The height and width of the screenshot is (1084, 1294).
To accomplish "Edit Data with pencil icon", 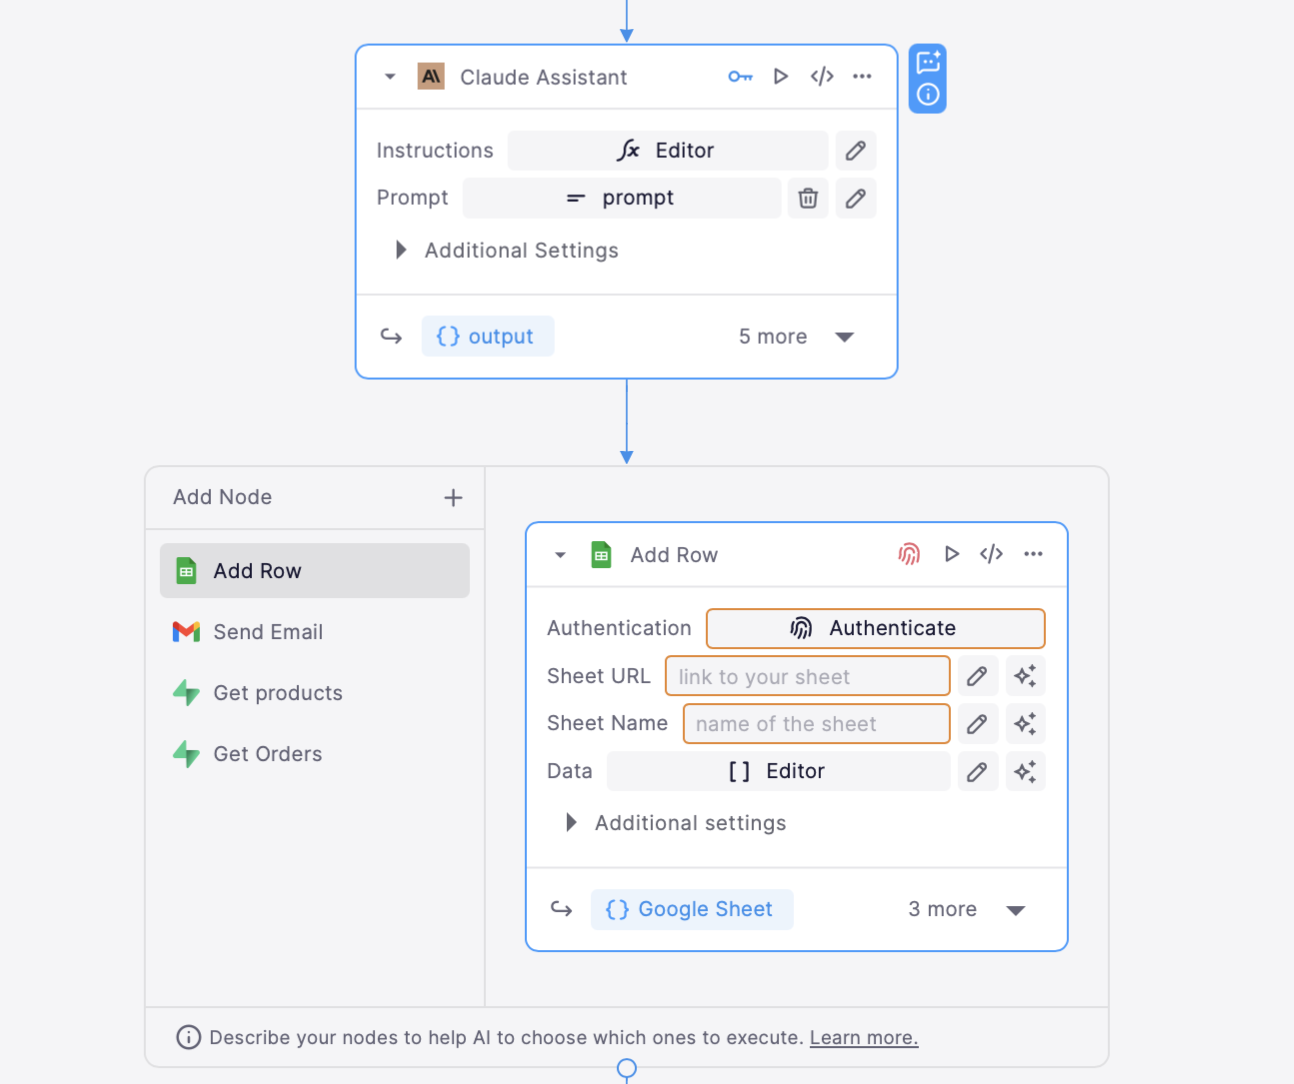I will 978,771.
